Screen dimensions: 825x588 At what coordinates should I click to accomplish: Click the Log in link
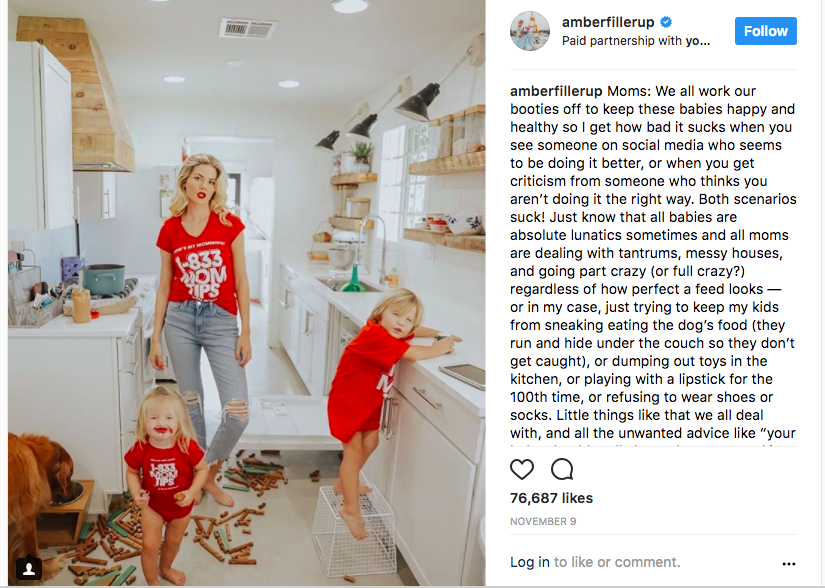click(x=529, y=562)
